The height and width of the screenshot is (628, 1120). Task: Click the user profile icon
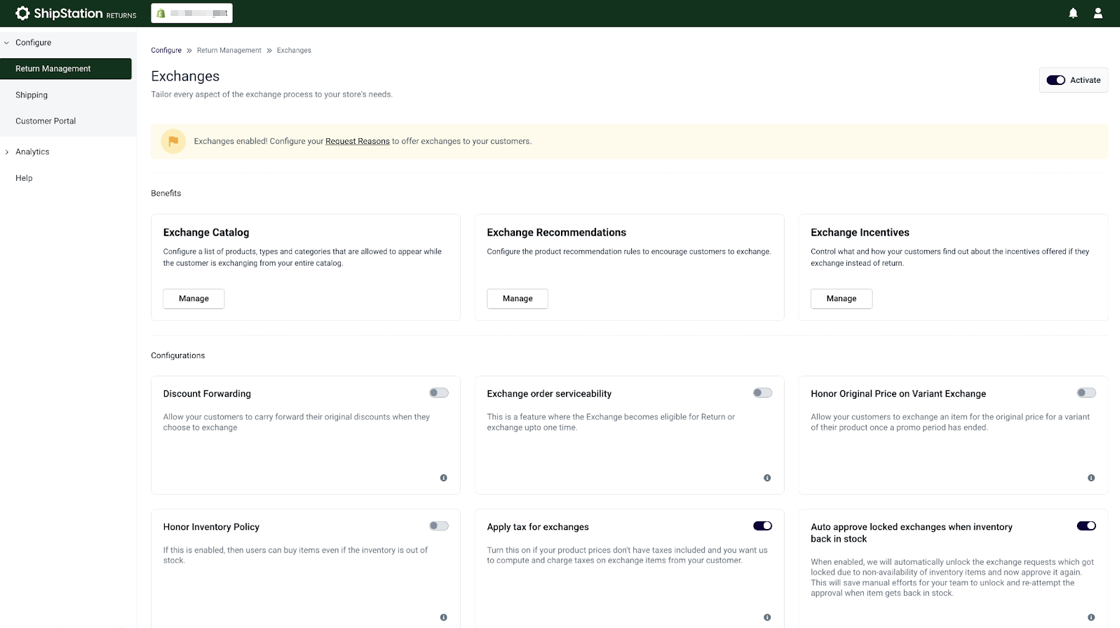(1097, 13)
